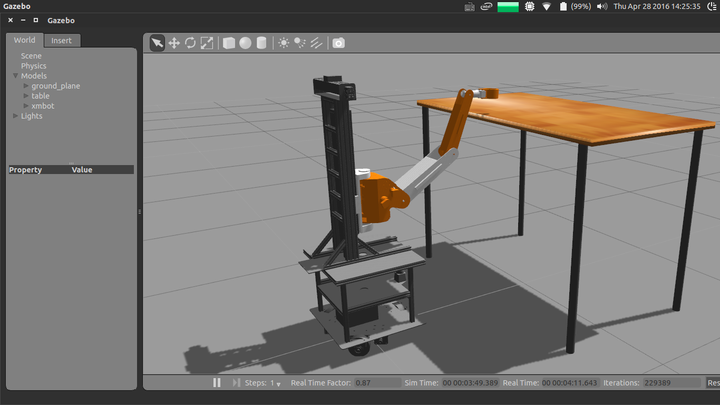This screenshot has height=405, width=720.
Task: Switch to the Insert tab
Action: pos(61,40)
